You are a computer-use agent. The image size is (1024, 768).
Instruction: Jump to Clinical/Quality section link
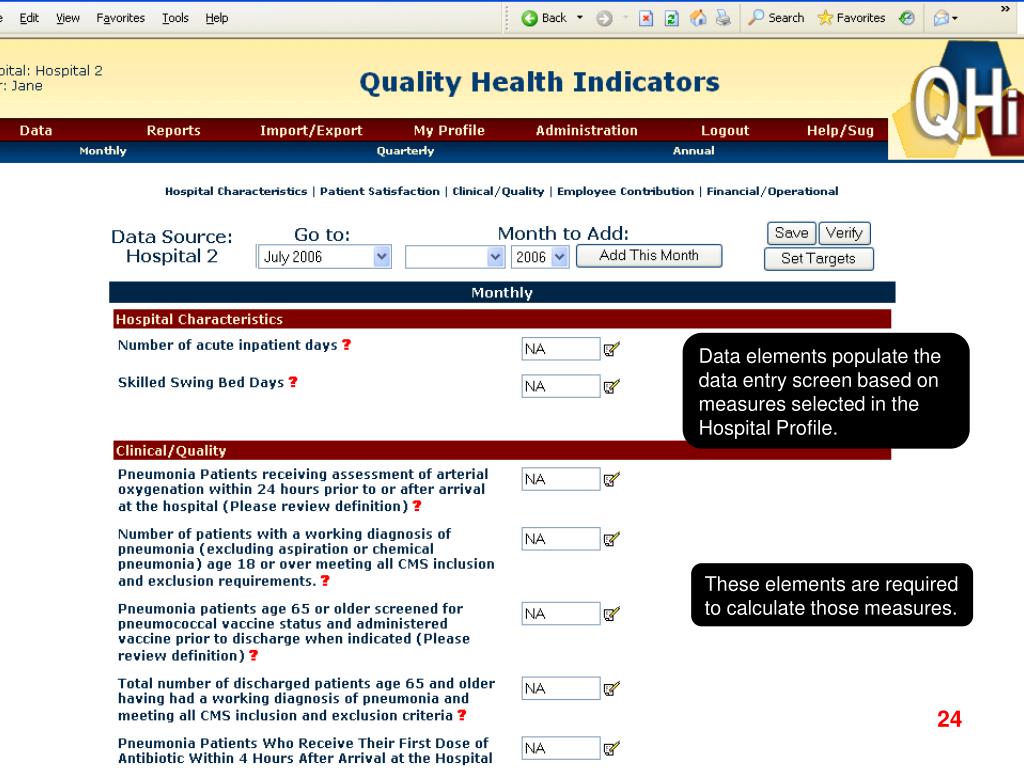click(498, 191)
